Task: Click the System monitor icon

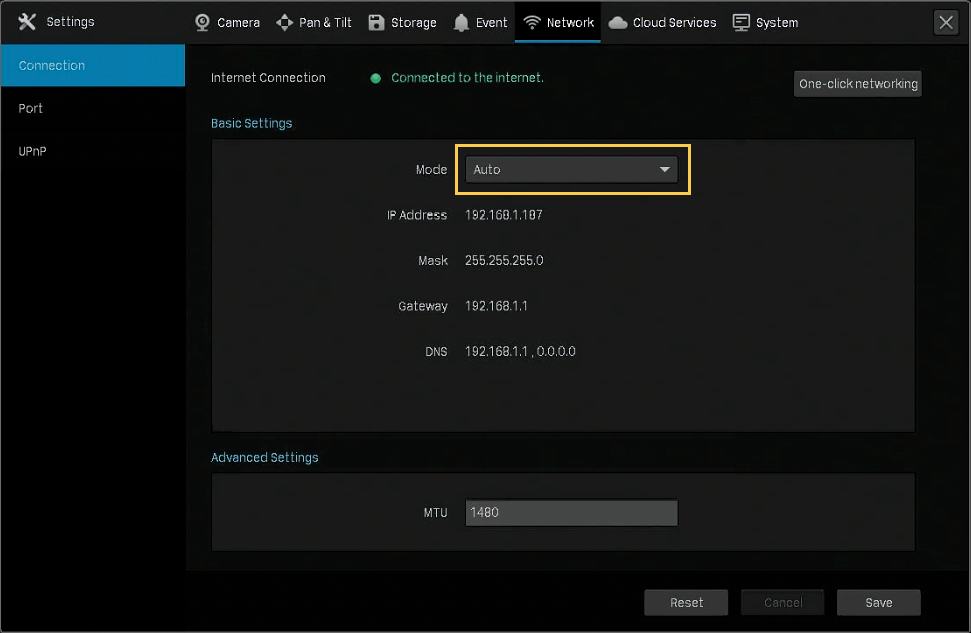Action: click(x=741, y=22)
